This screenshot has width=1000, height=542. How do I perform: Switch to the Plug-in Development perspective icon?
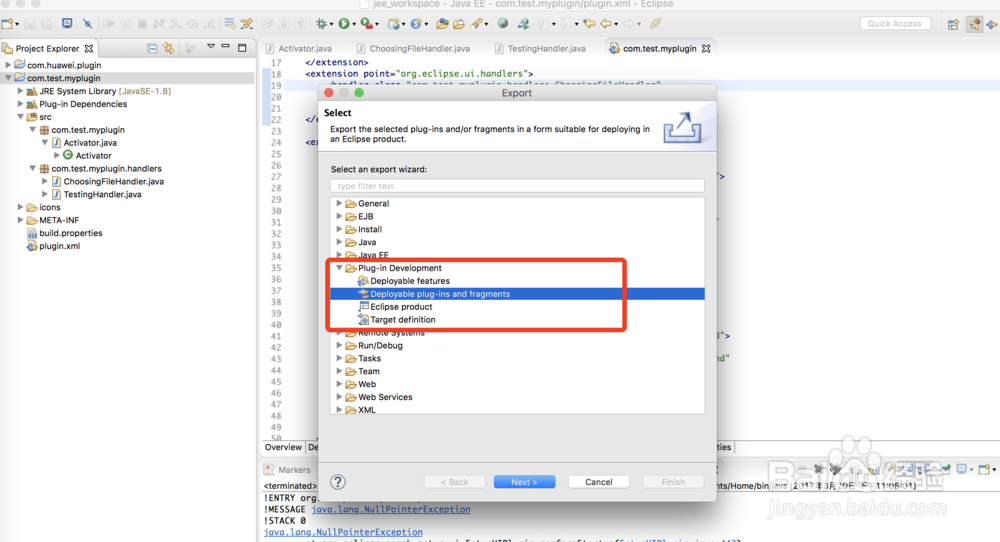tap(992, 24)
